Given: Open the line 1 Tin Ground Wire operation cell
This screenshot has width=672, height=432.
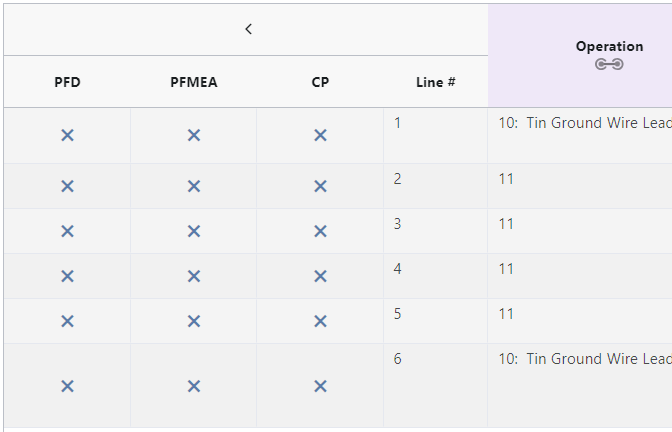Looking at the screenshot, I should point(584,123).
